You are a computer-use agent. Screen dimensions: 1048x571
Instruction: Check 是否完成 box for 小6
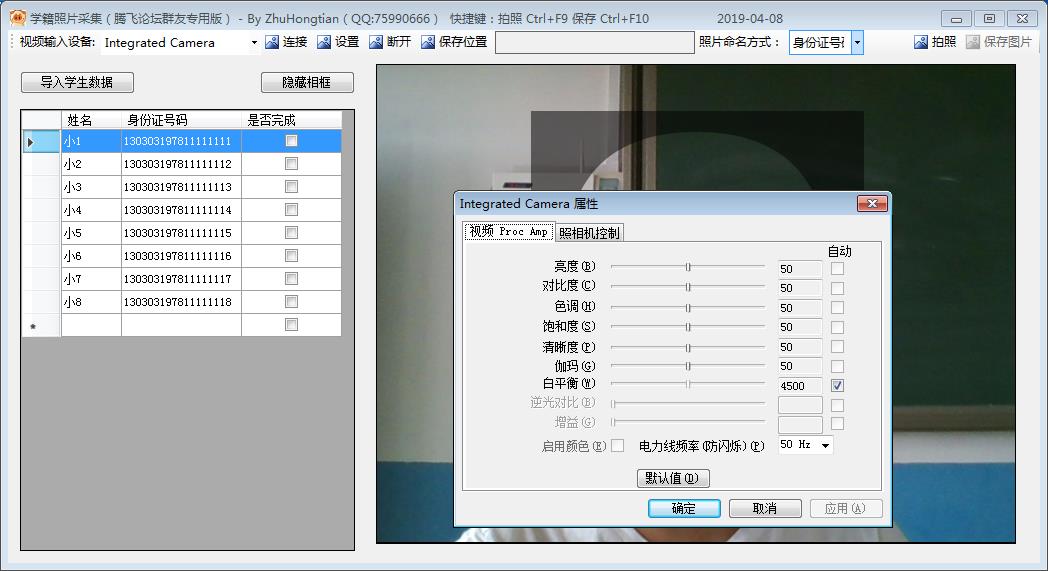coord(291,255)
